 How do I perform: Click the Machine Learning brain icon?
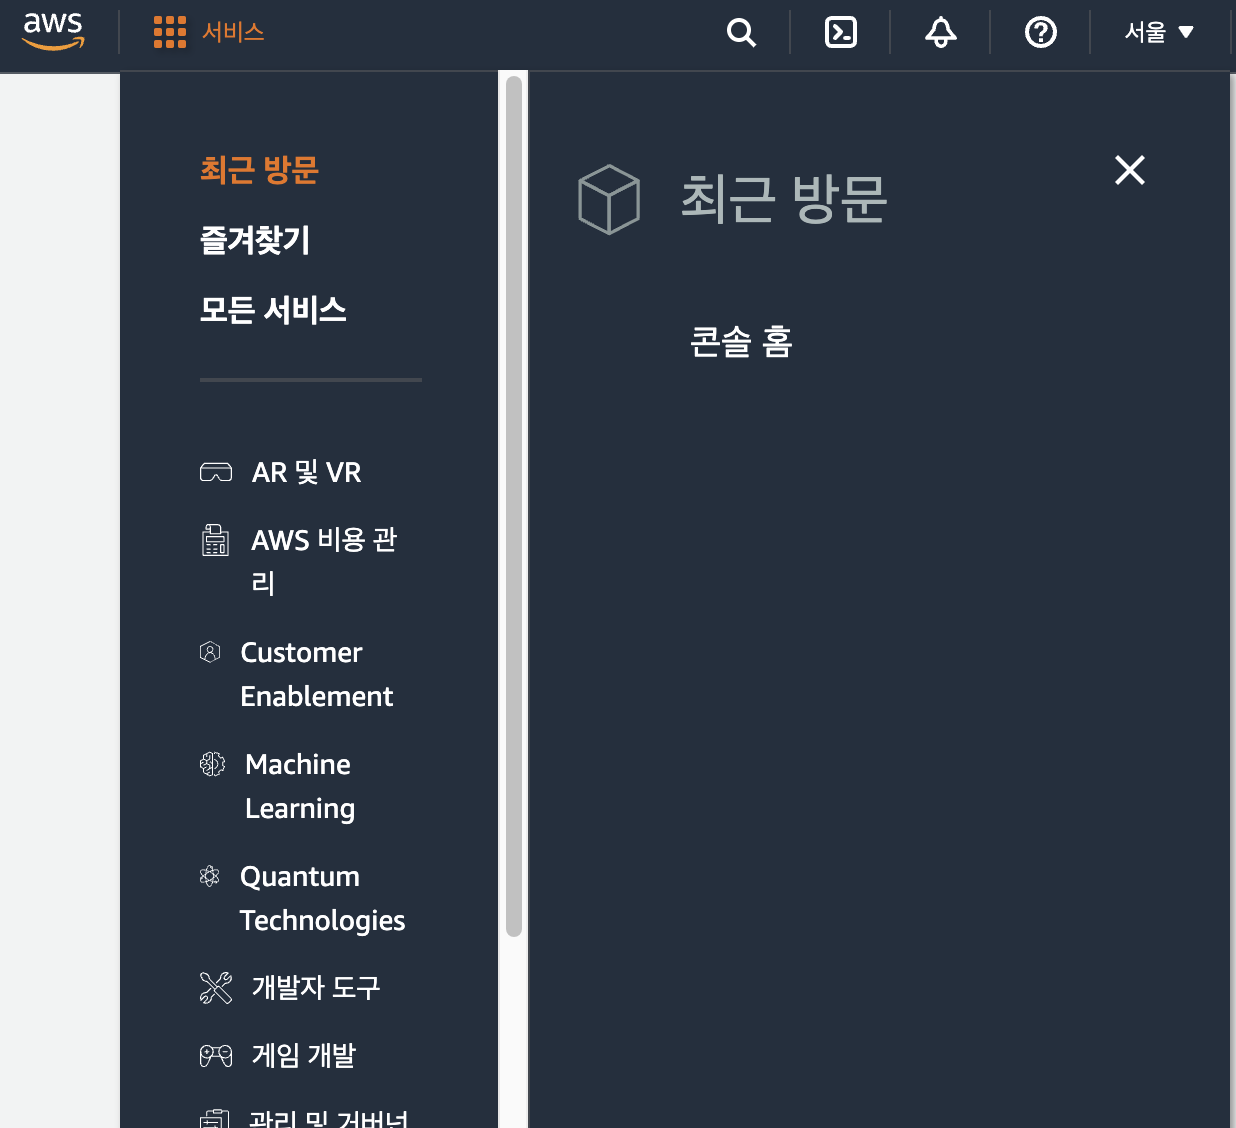[212, 764]
